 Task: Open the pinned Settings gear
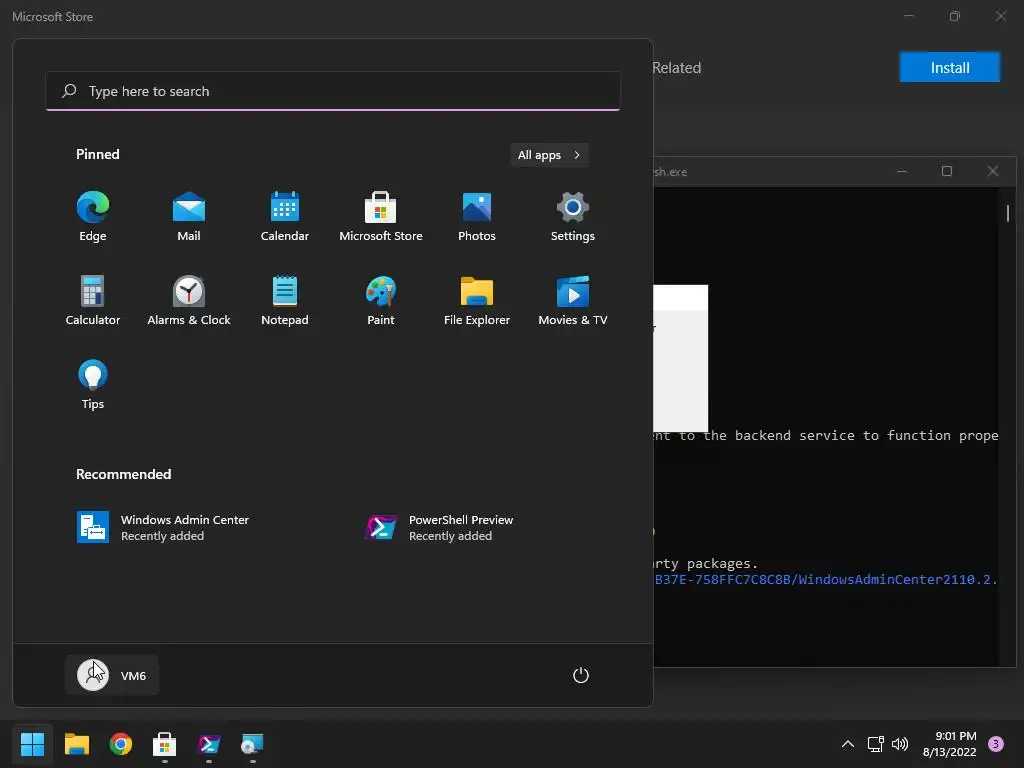tap(573, 216)
